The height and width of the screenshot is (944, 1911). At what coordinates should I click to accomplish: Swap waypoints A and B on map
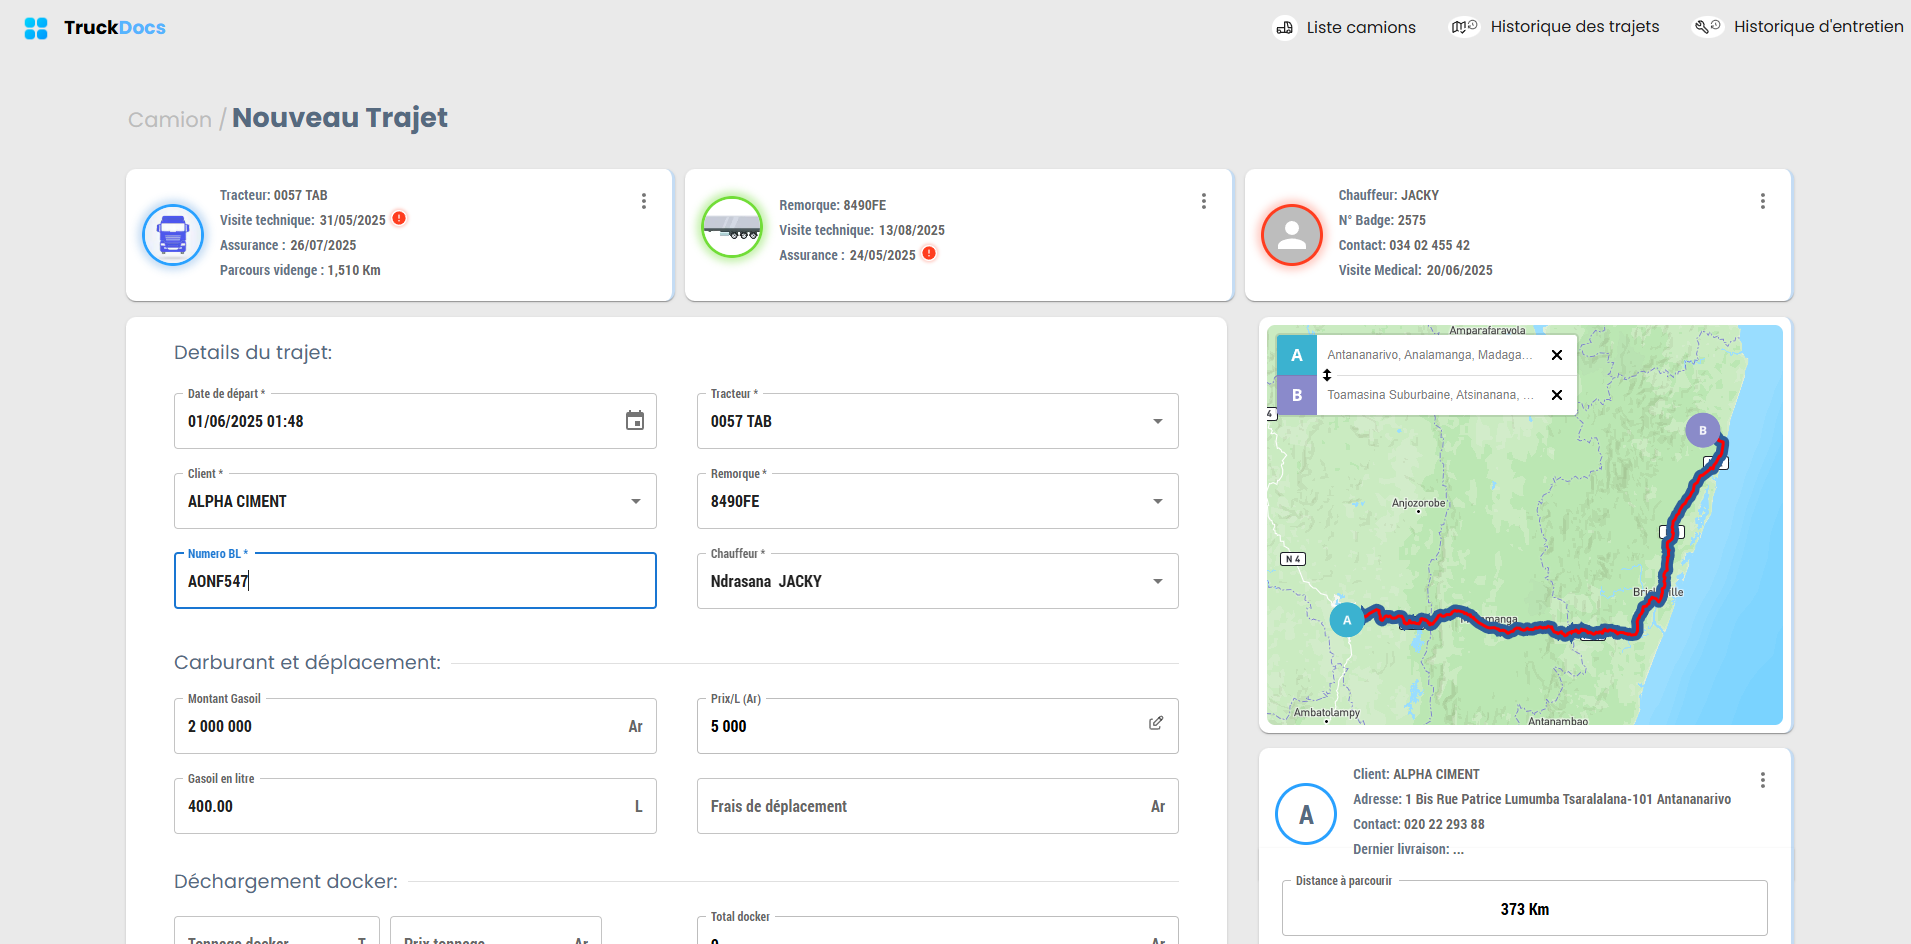tap(1327, 375)
